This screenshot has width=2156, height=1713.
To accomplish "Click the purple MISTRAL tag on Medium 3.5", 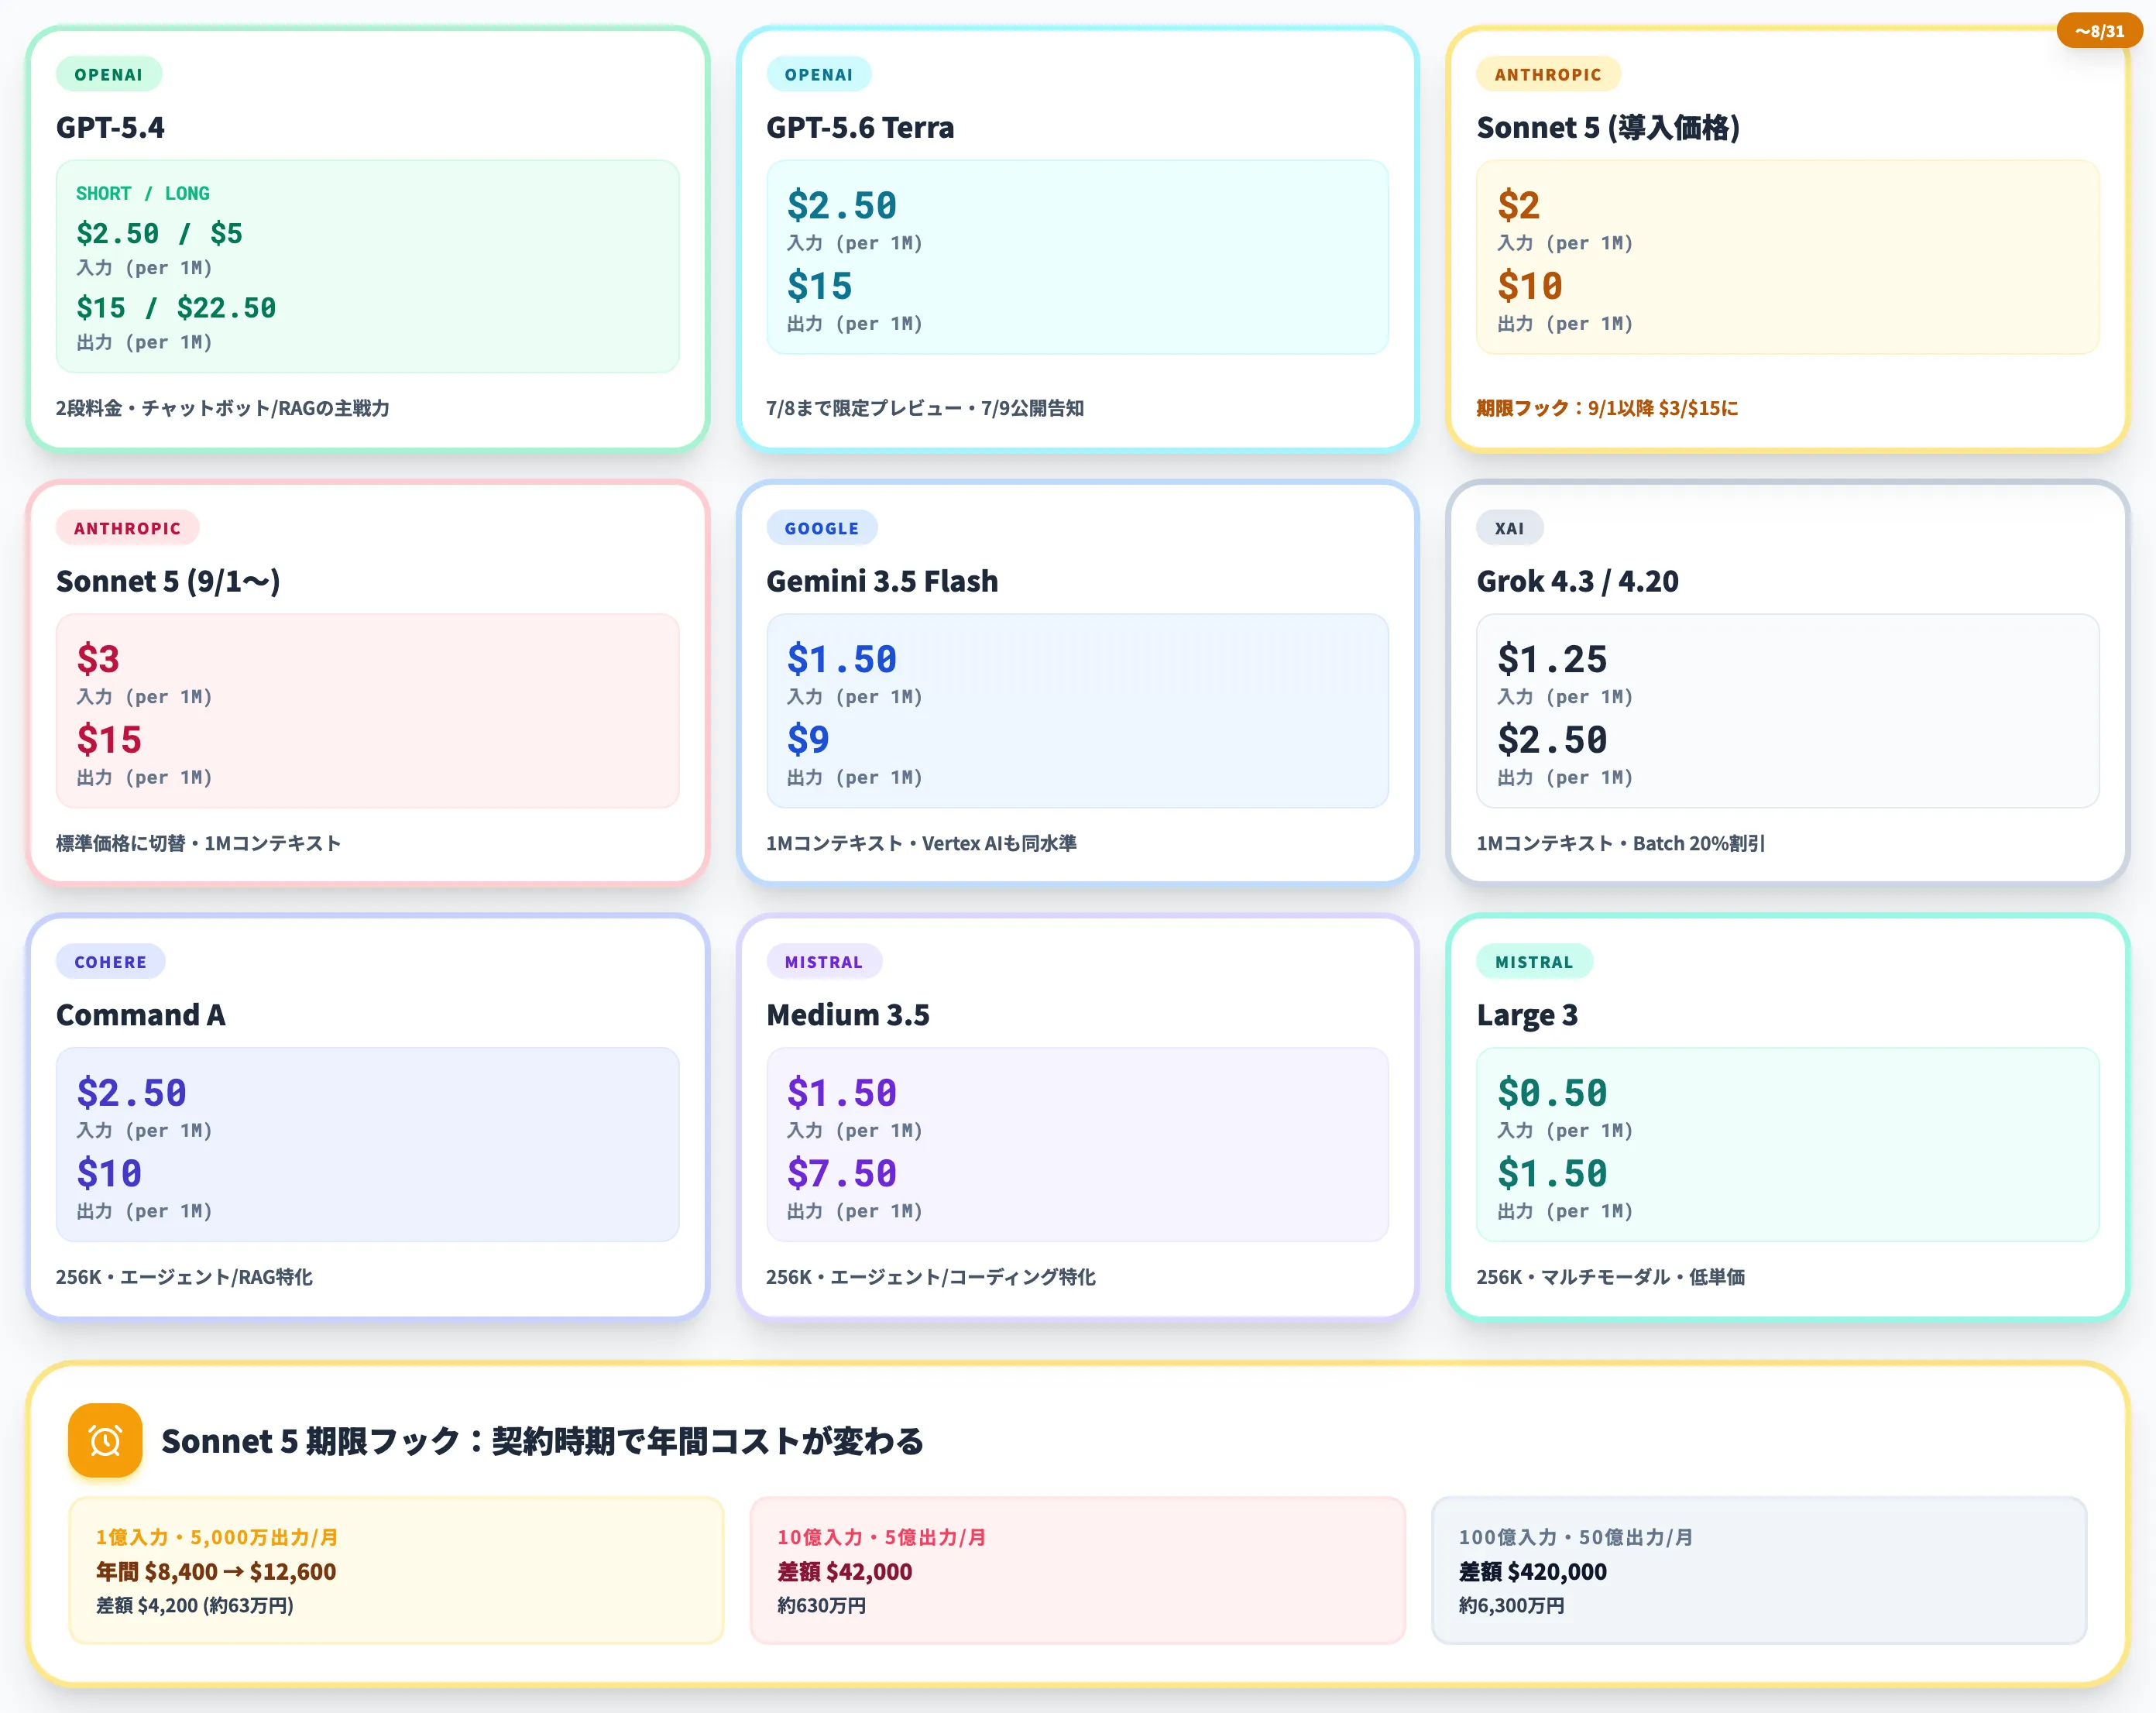I will [x=823, y=962].
